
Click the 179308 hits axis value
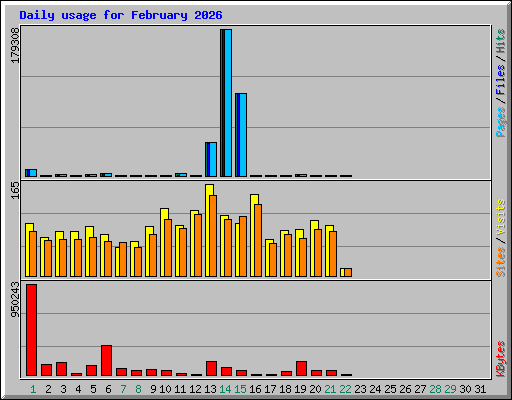click(15, 45)
